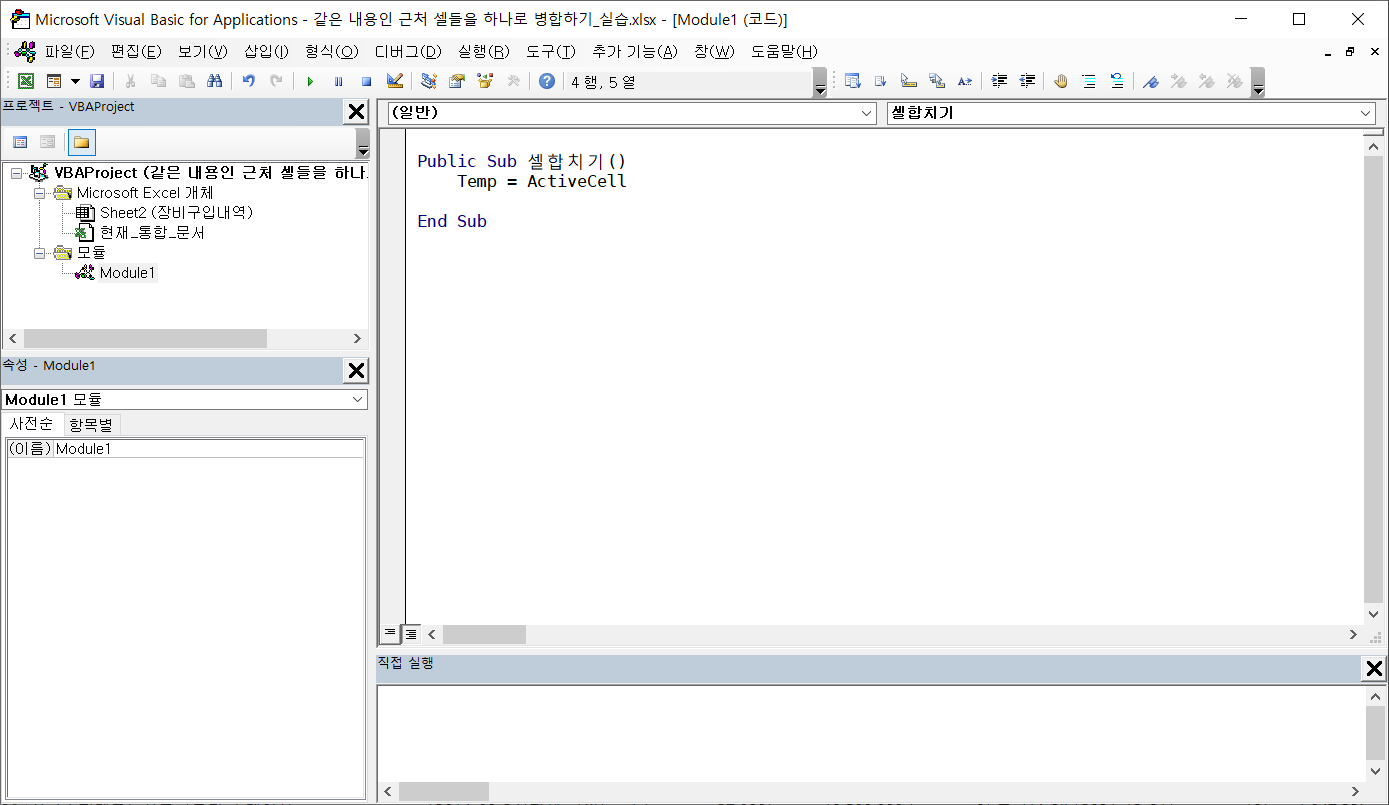The image size is (1389, 805).
Task: Click the Find binoculars icon
Action: click(214, 82)
